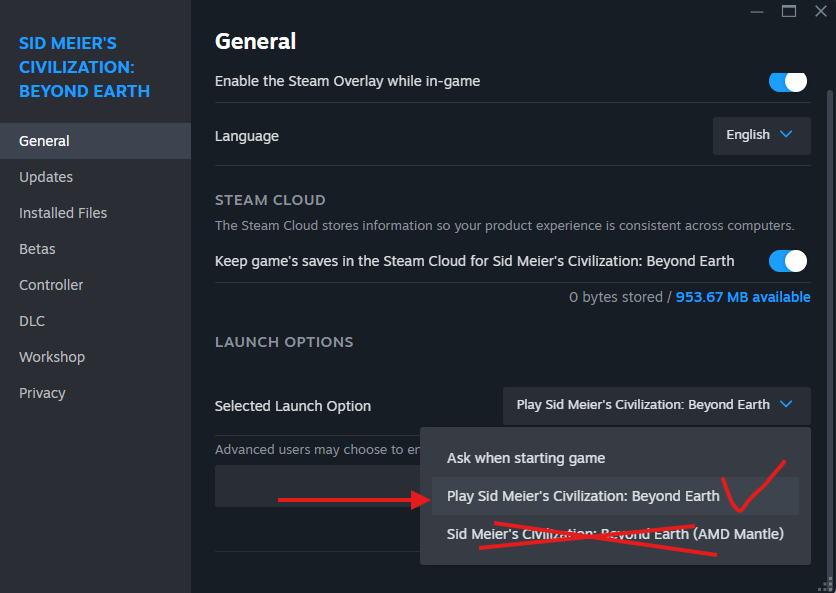836x593 pixels.
Task: Open the English language dropdown
Action: coord(761,135)
